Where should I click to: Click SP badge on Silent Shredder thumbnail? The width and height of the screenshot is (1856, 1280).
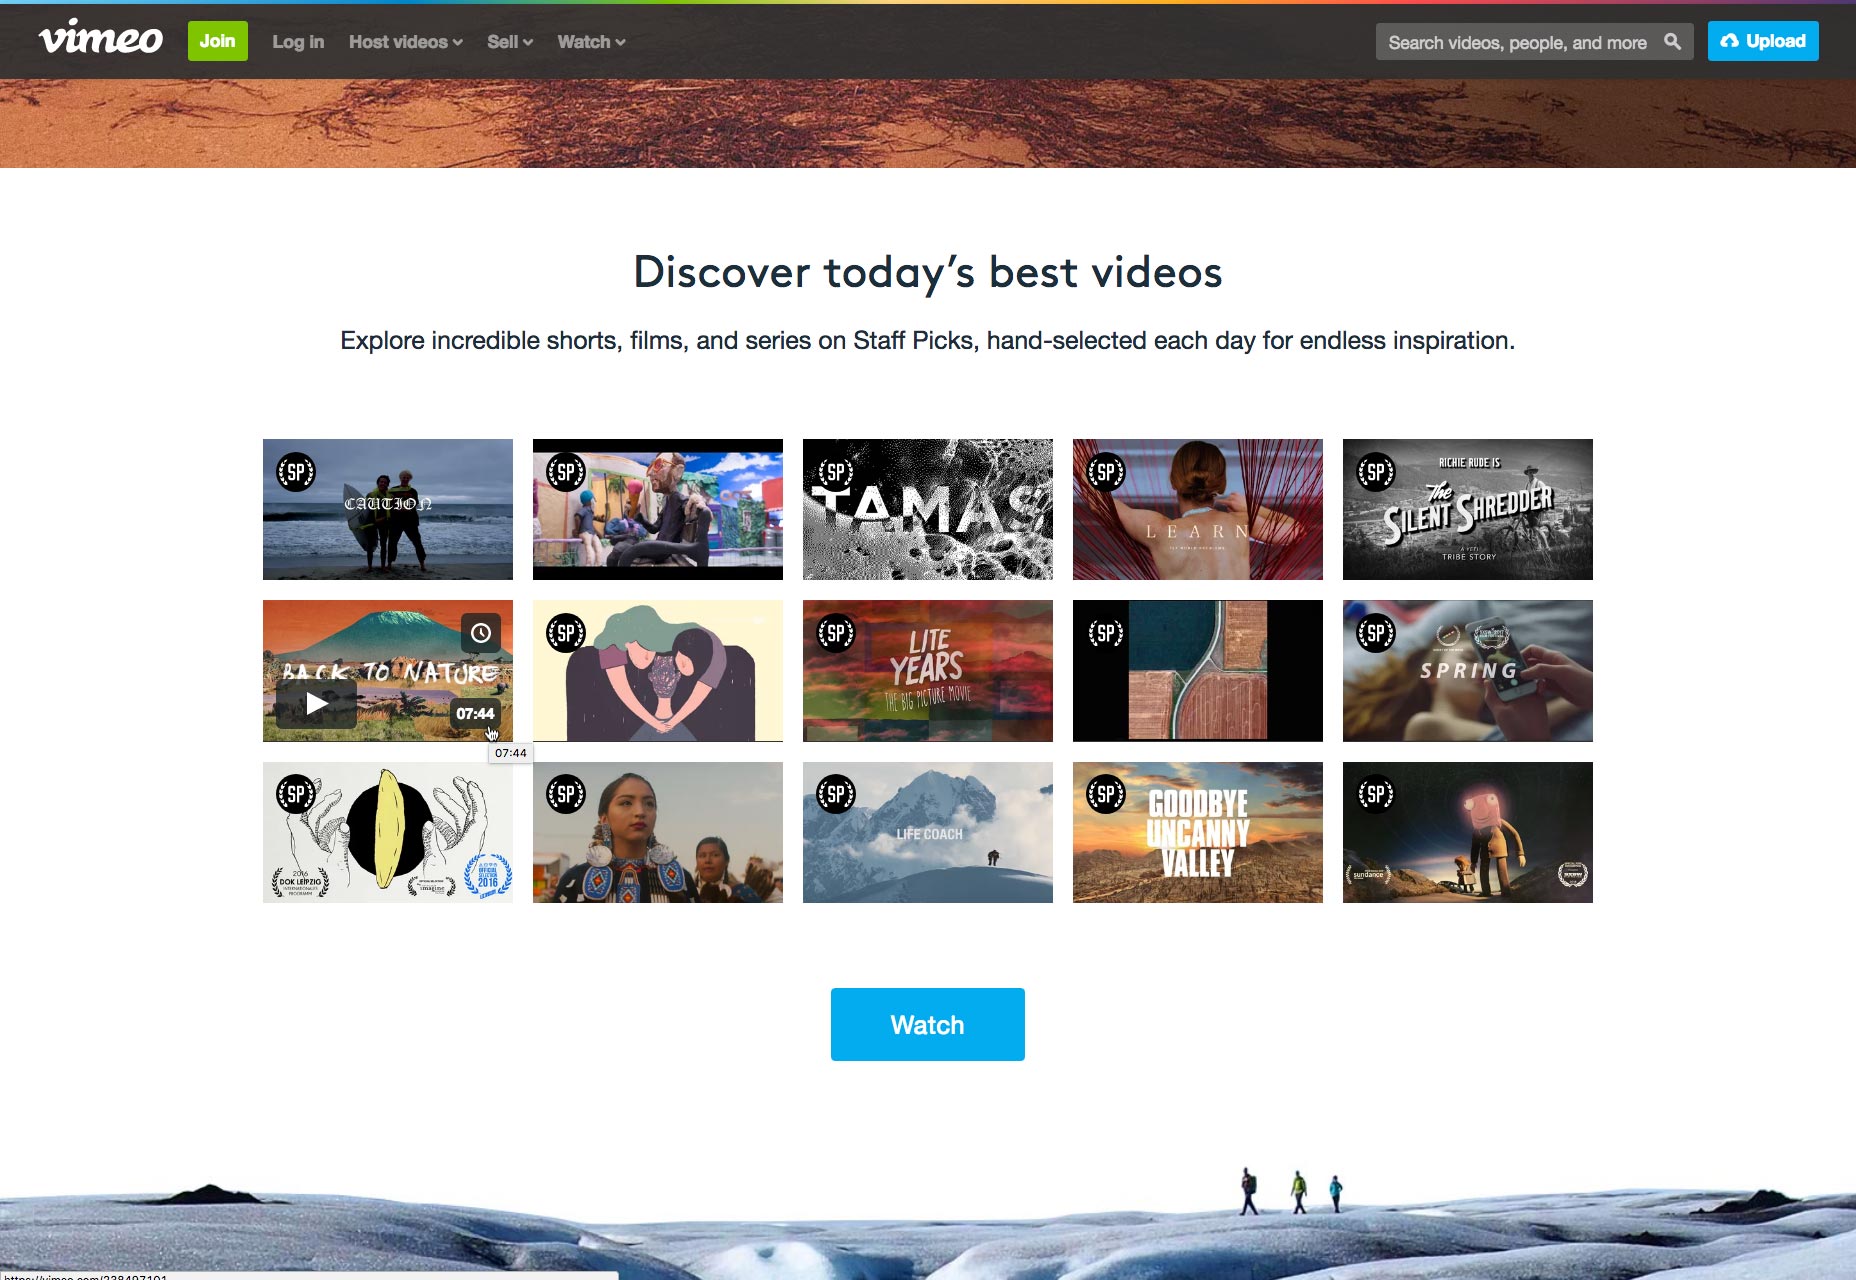pos(1376,472)
